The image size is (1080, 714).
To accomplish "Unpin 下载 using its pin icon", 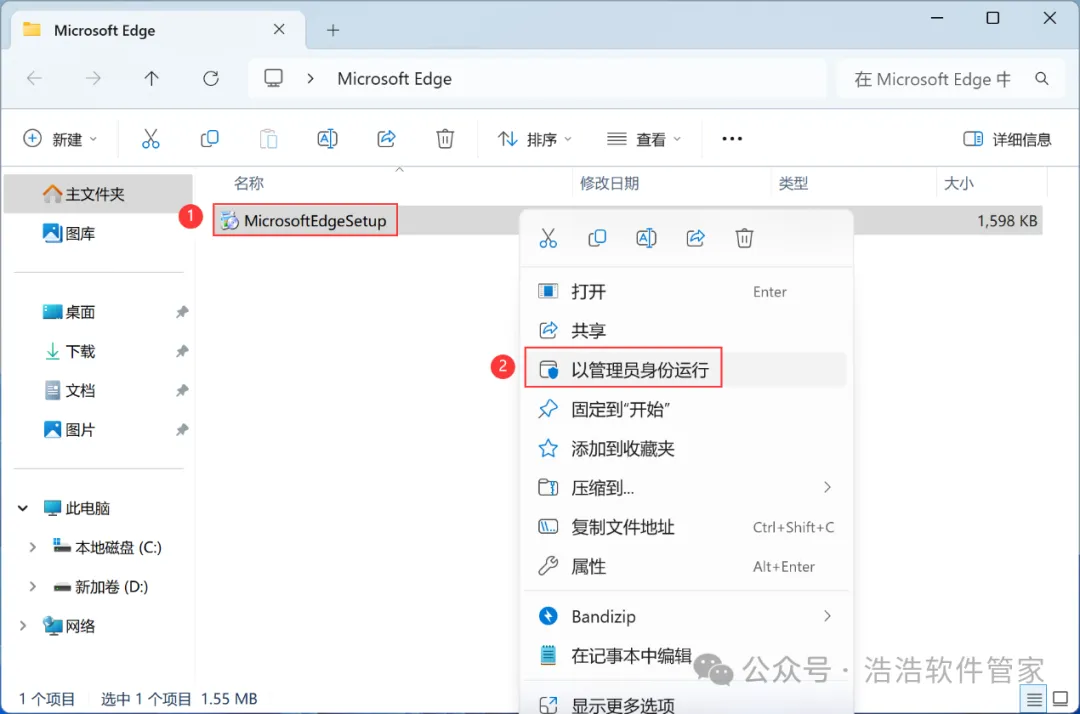I will coord(182,351).
